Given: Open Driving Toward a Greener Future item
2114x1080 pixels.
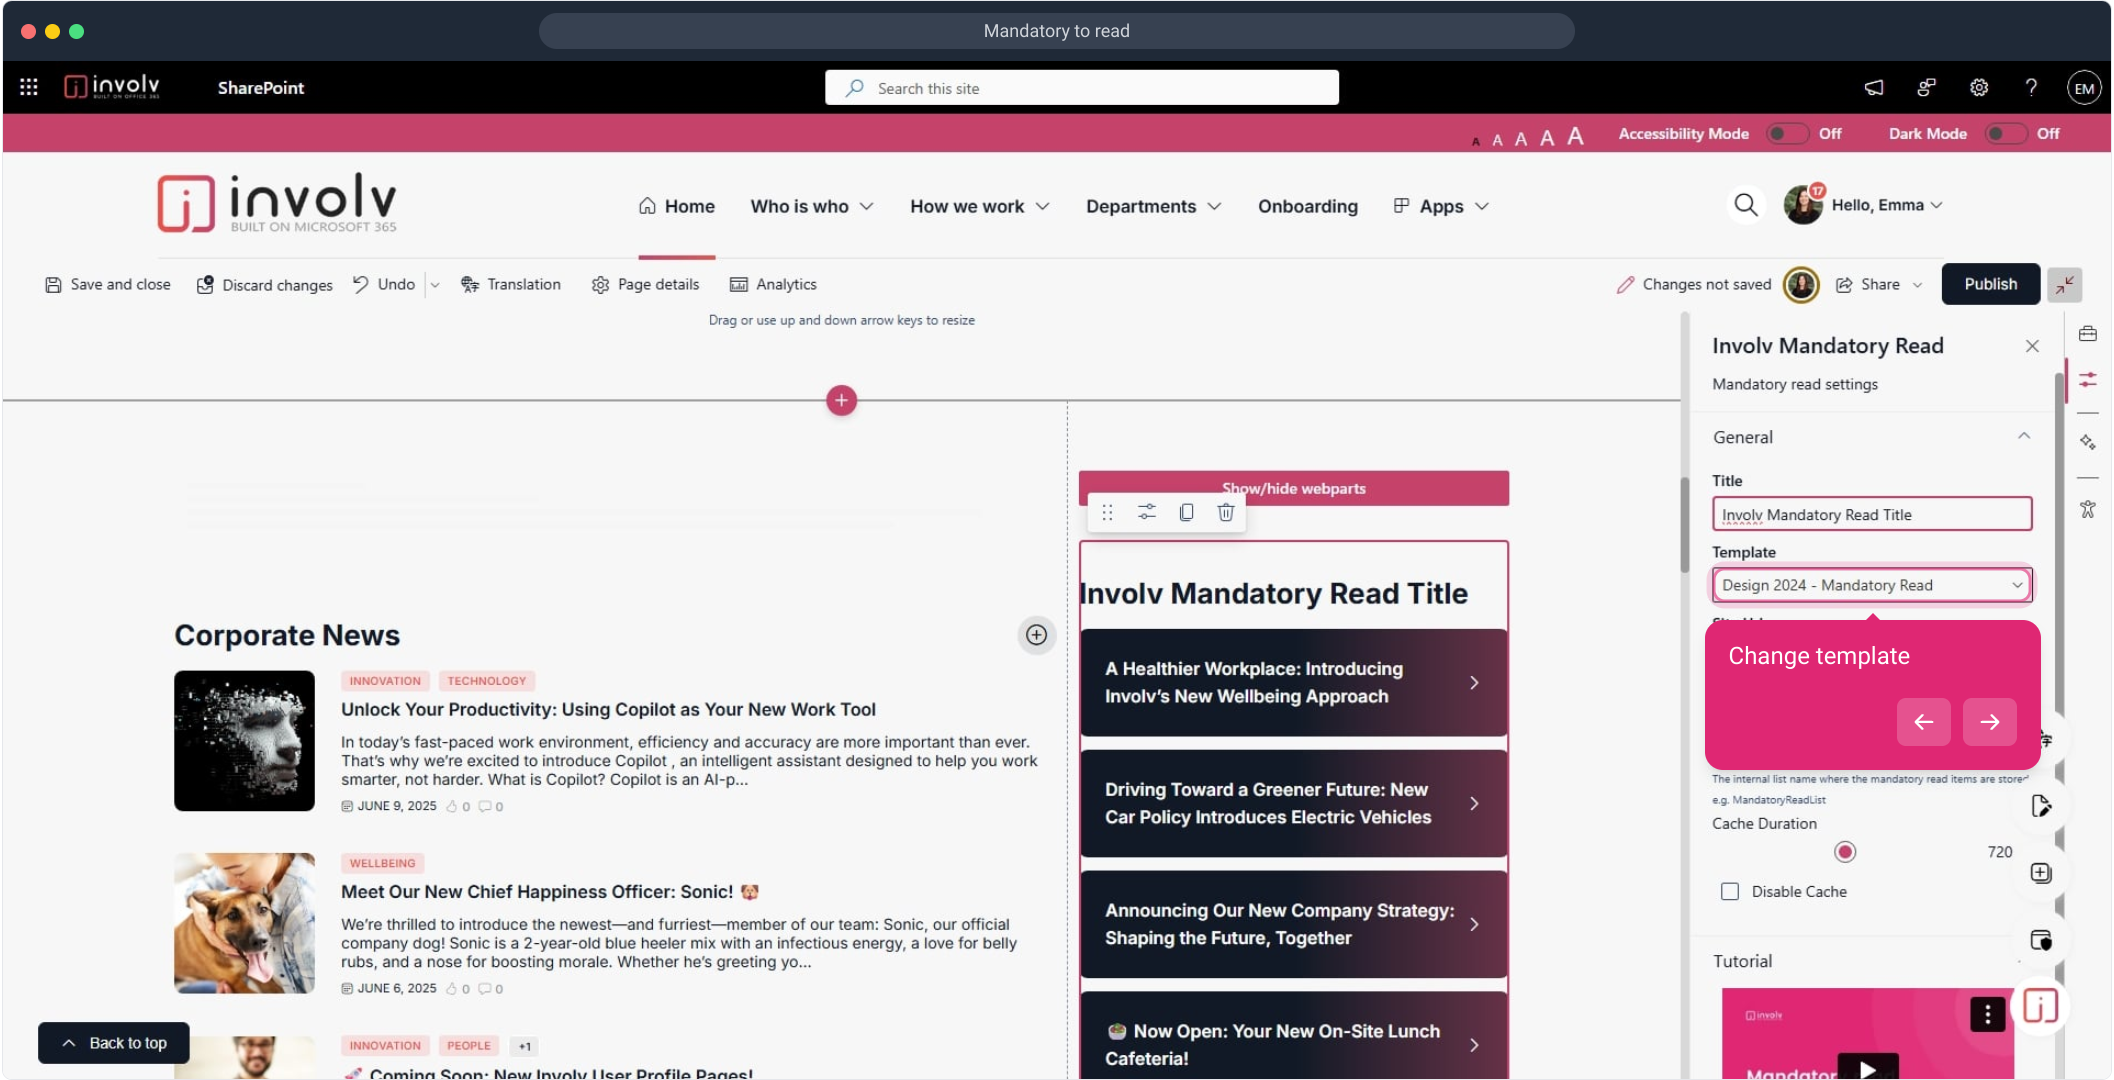Looking at the screenshot, I should point(1293,803).
